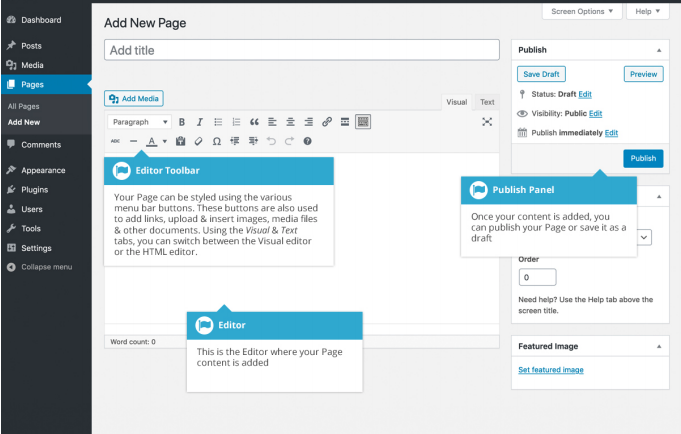The image size is (681, 434).
Task: Open the Help tab dropdown
Action: pos(648,11)
